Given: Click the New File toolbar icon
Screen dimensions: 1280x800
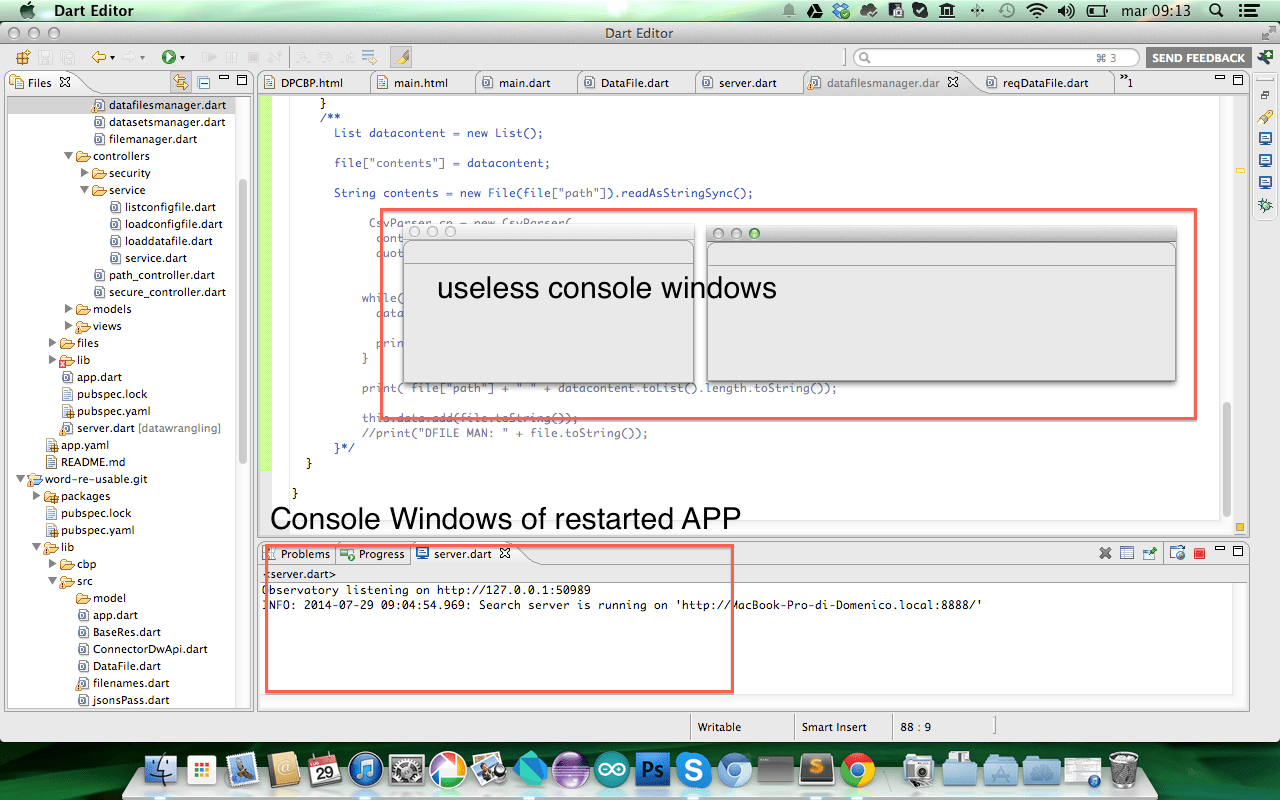Looking at the screenshot, I should [23, 58].
